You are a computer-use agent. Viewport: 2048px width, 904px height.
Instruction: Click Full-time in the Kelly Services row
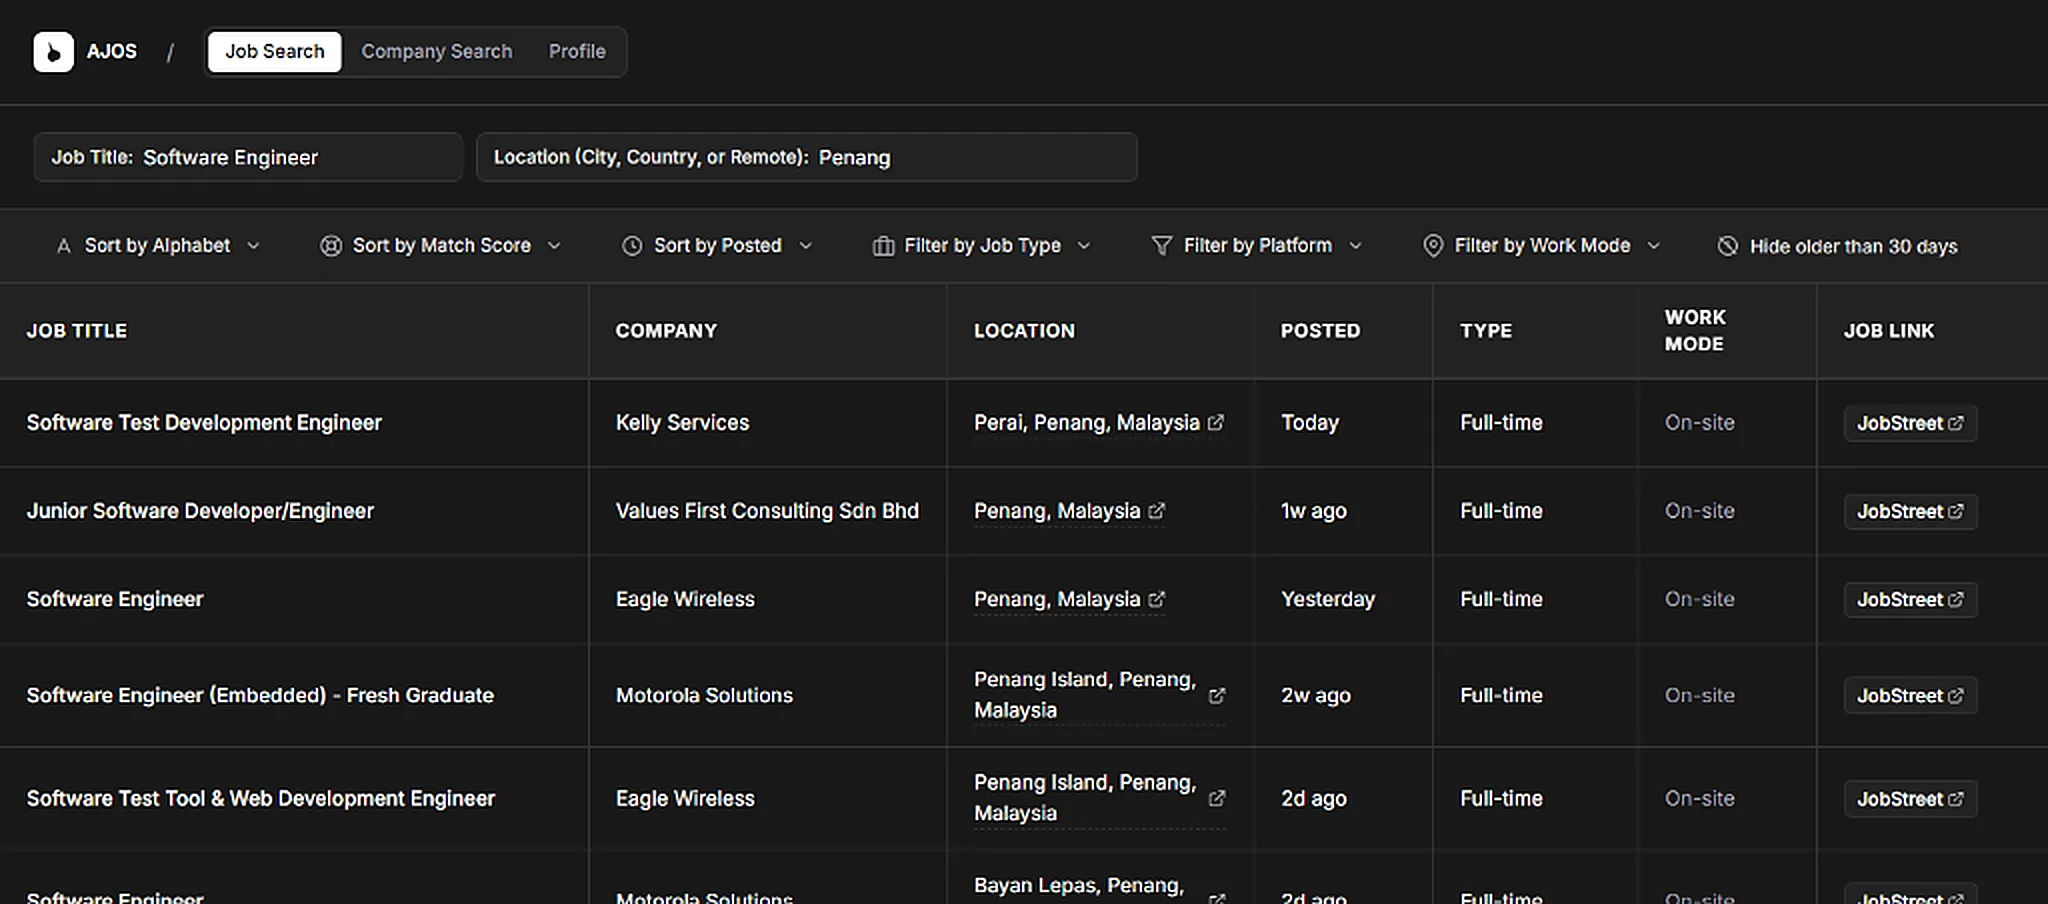click(1501, 423)
